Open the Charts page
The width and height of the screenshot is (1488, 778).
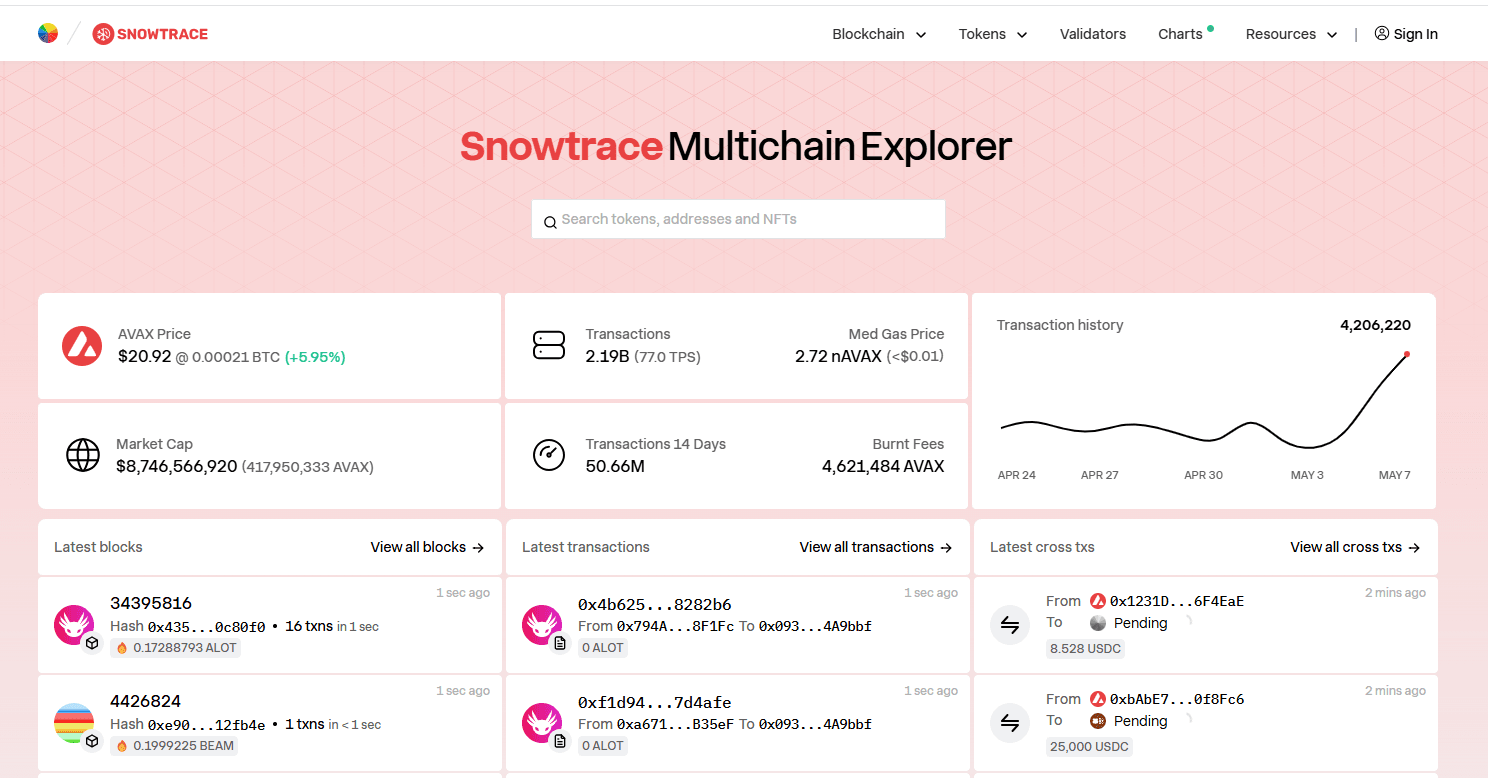1180,34
